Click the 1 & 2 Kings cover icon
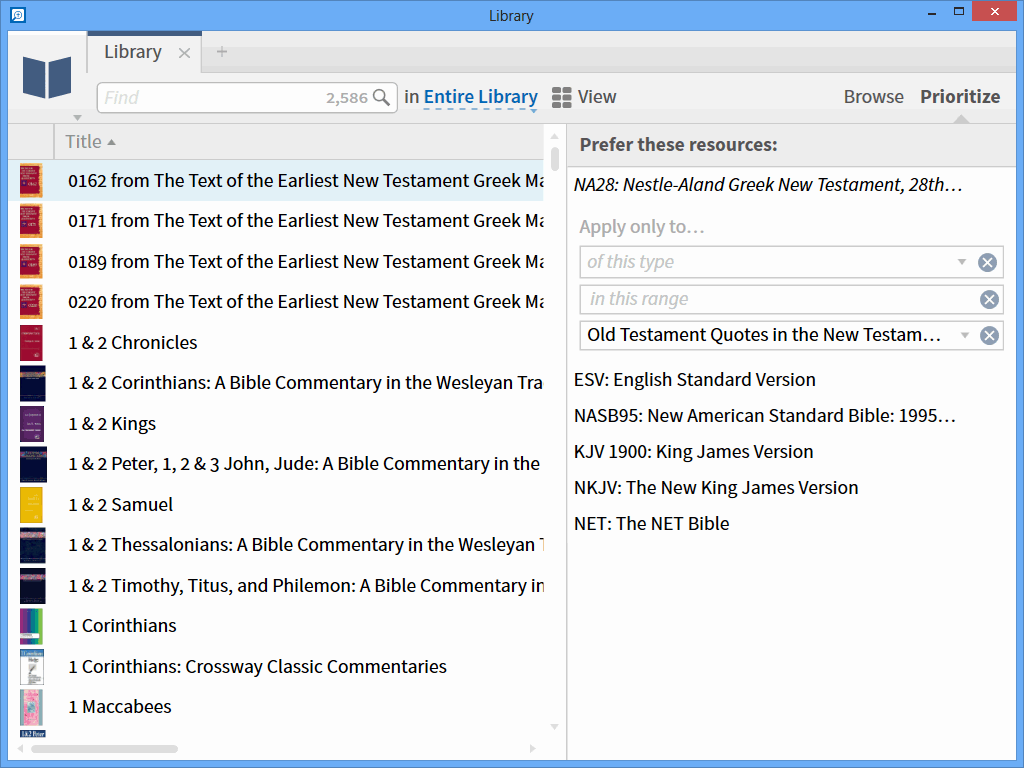Screen dimensions: 1024x768 tap(32, 424)
